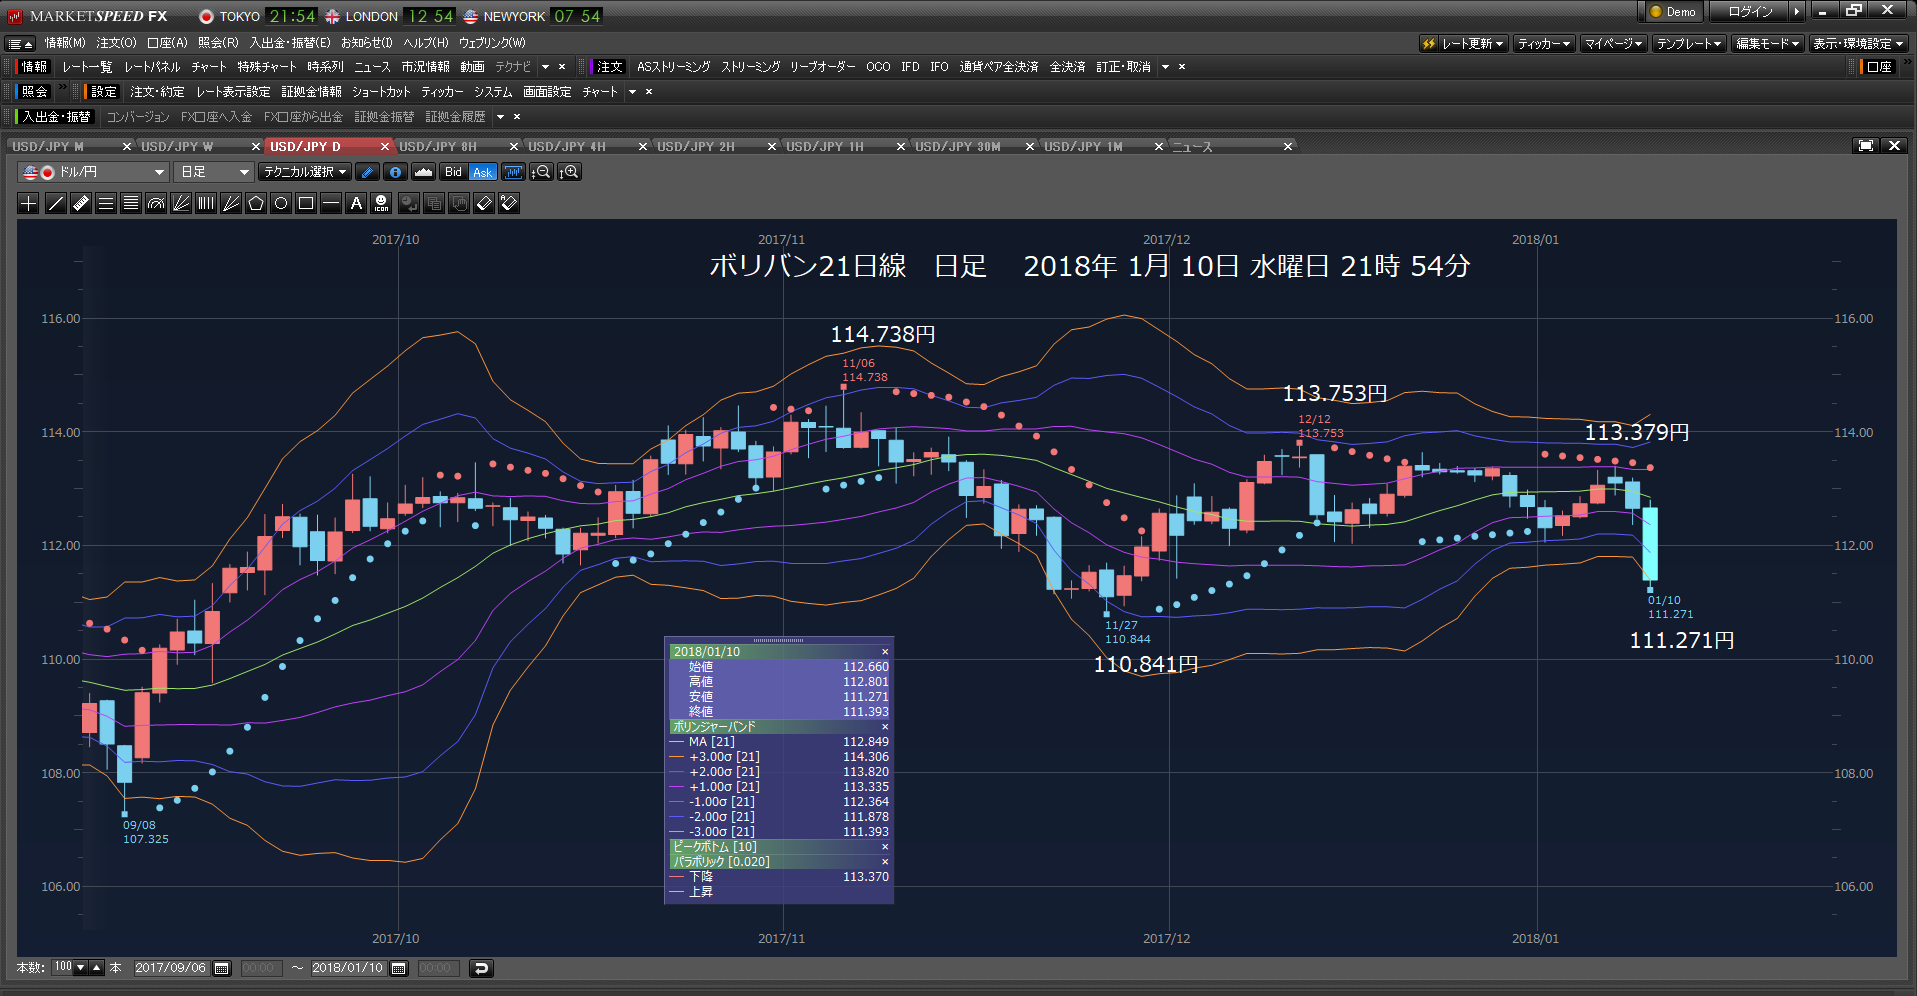Screen dimensions: 1917x996
Task: Click the start date calendar icon
Action: point(222,968)
